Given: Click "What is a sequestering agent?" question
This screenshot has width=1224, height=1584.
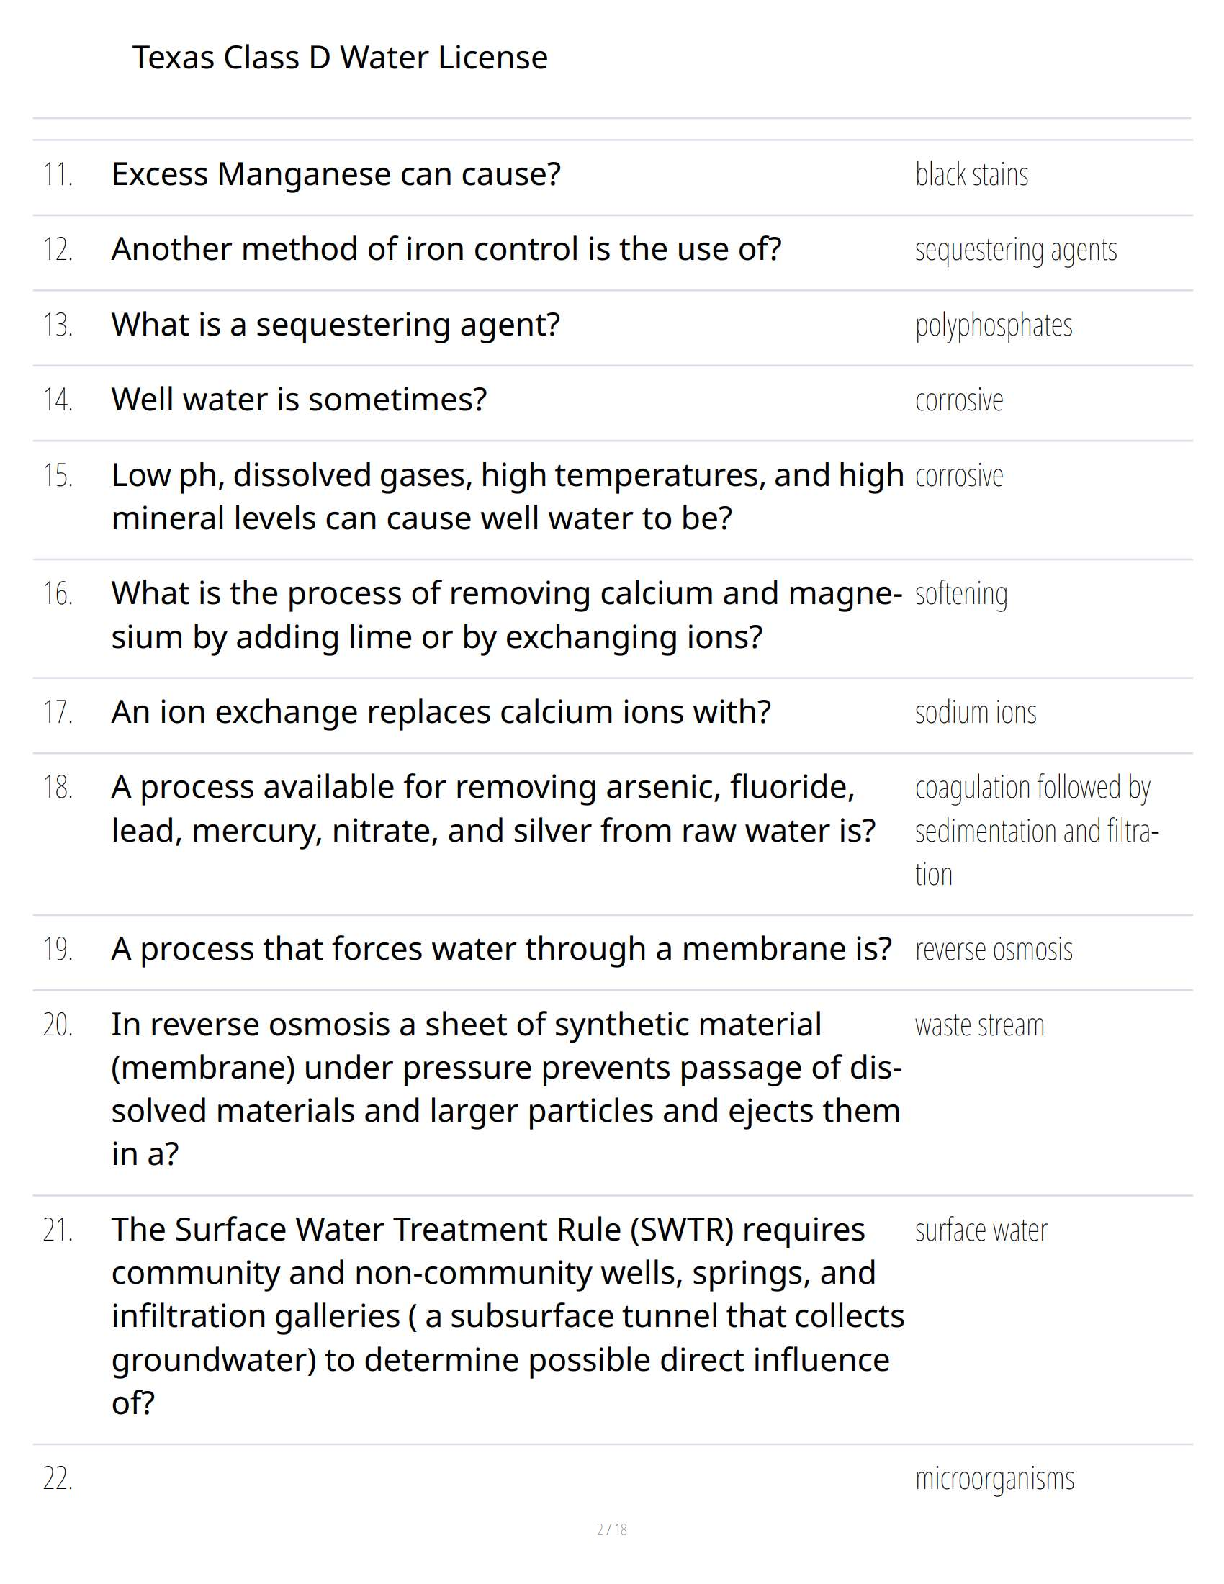Looking at the screenshot, I should click(x=335, y=325).
